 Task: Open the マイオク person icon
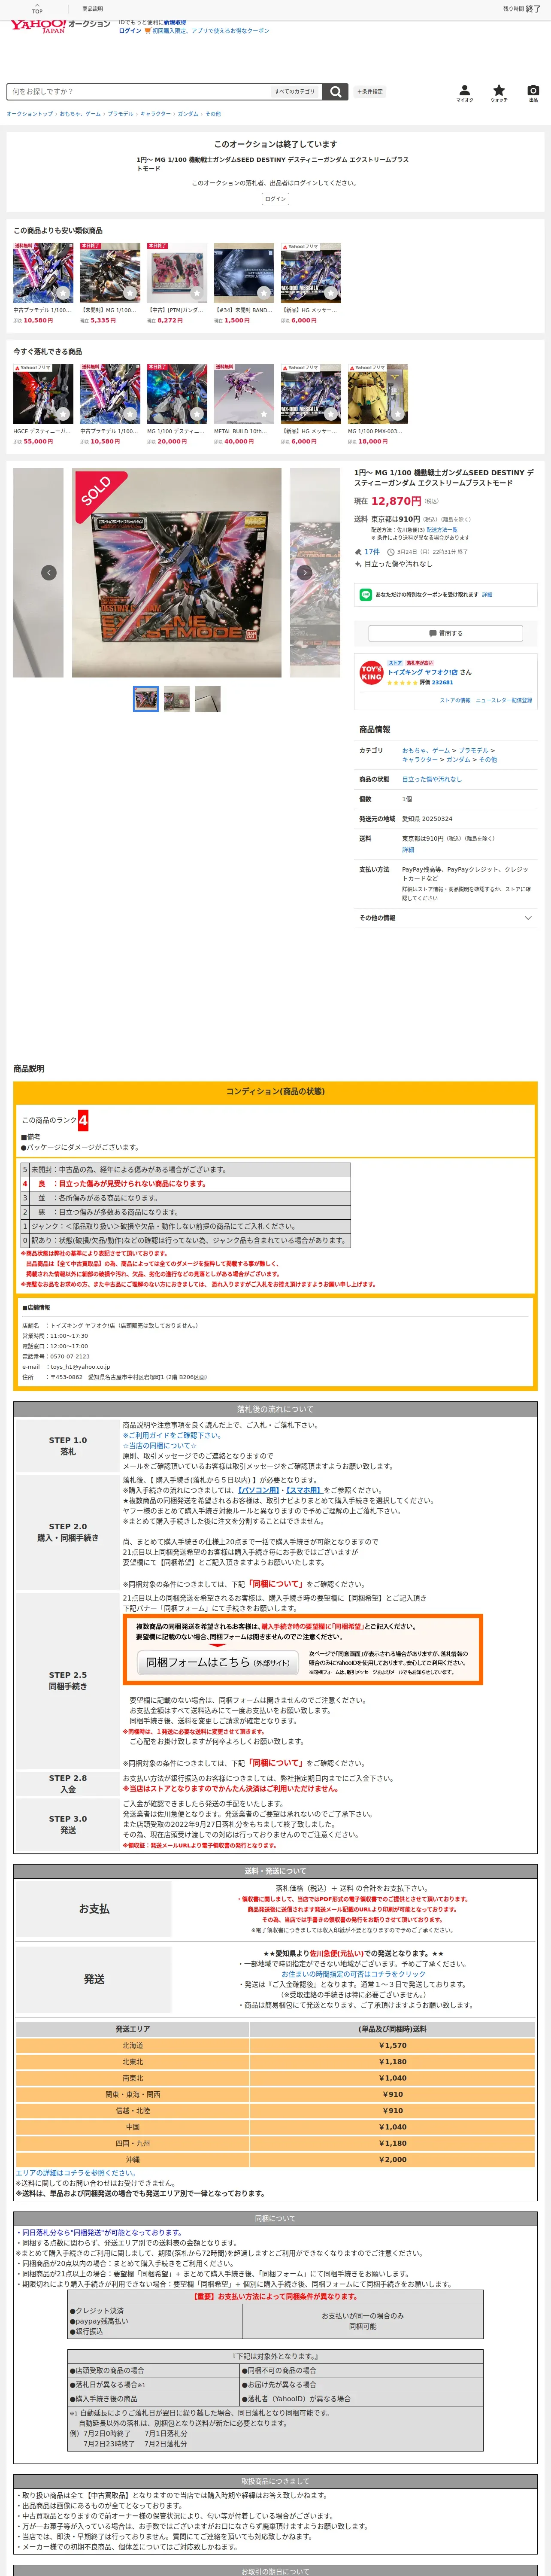tap(465, 93)
